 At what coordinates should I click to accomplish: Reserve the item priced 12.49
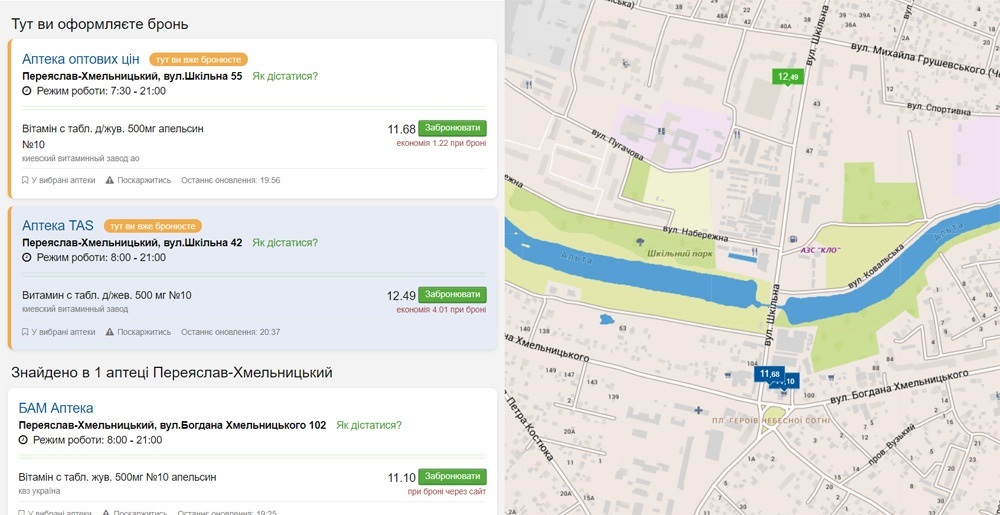[x=452, y=294]
